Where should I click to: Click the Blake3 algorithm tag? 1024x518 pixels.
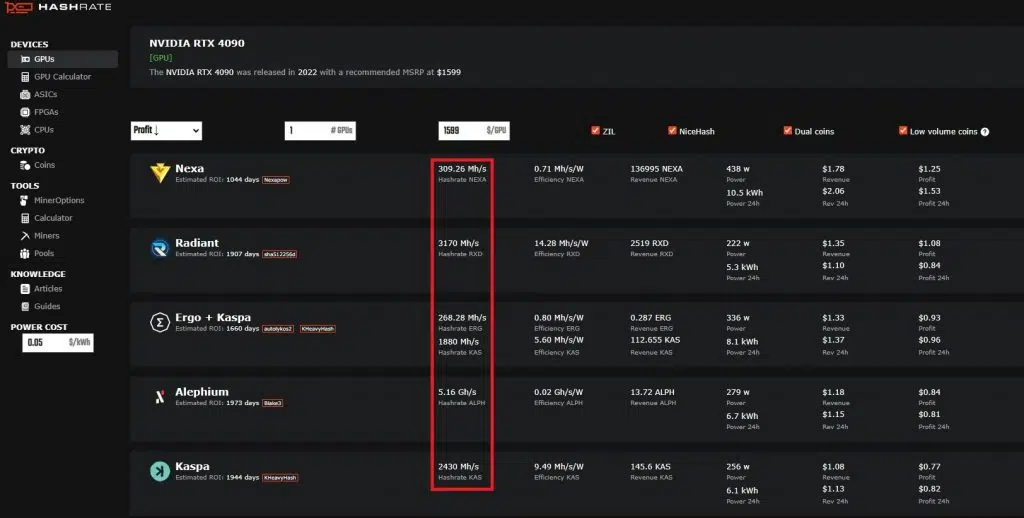[x=272, y=403]
